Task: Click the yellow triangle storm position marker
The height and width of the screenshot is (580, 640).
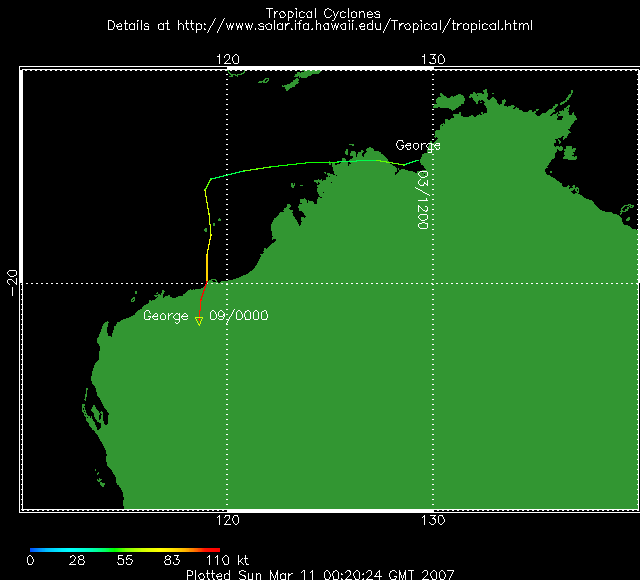Action: [x=199, y=321]
